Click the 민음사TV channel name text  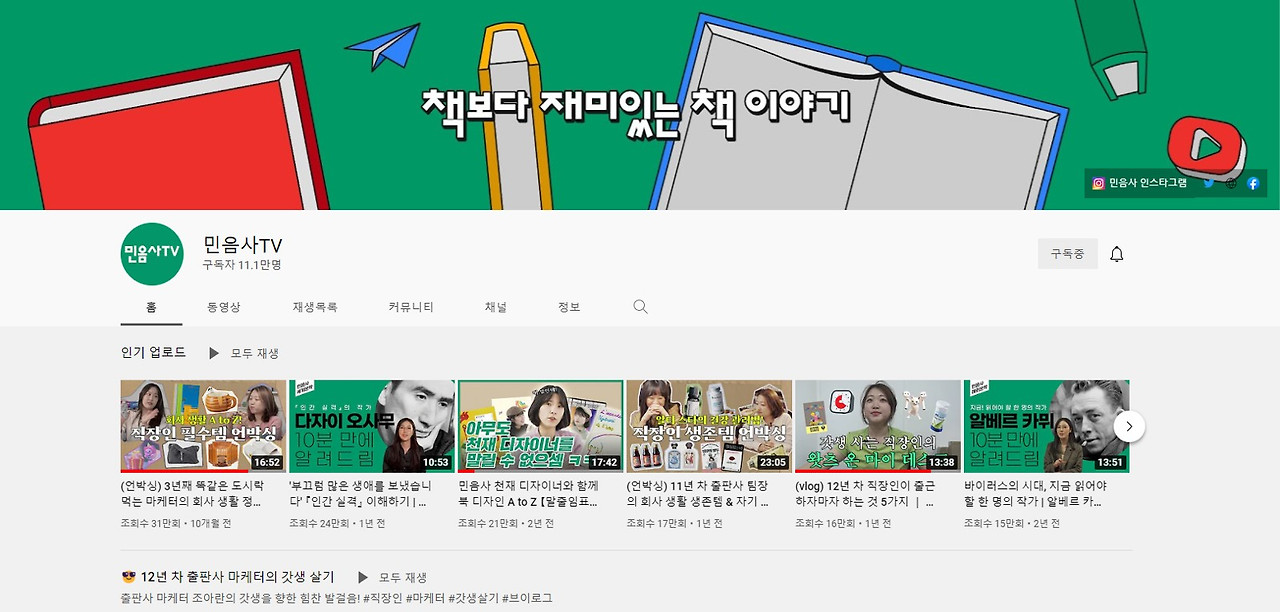(x=242, y=245)
